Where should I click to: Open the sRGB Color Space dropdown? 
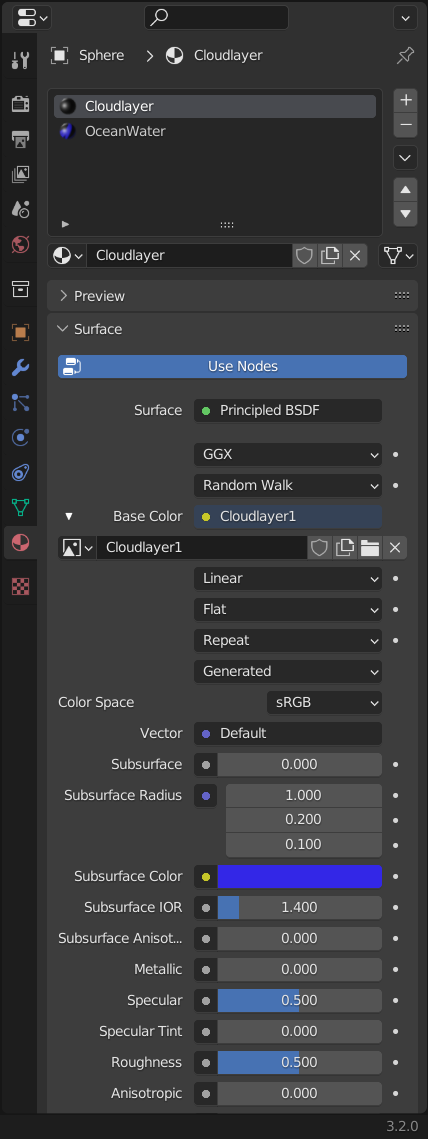(324, 702)
